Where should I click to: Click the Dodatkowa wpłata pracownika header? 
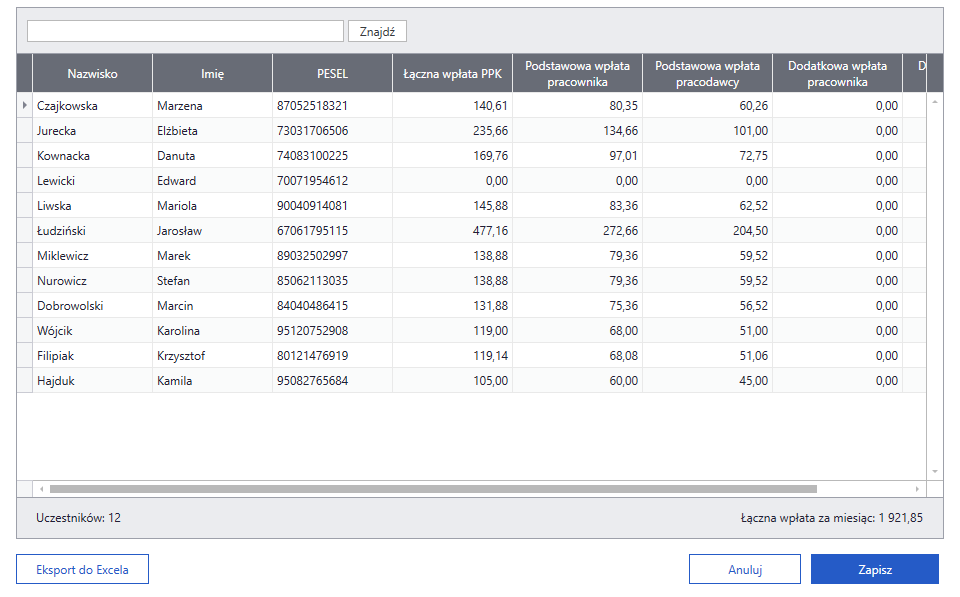pos(838,73)
